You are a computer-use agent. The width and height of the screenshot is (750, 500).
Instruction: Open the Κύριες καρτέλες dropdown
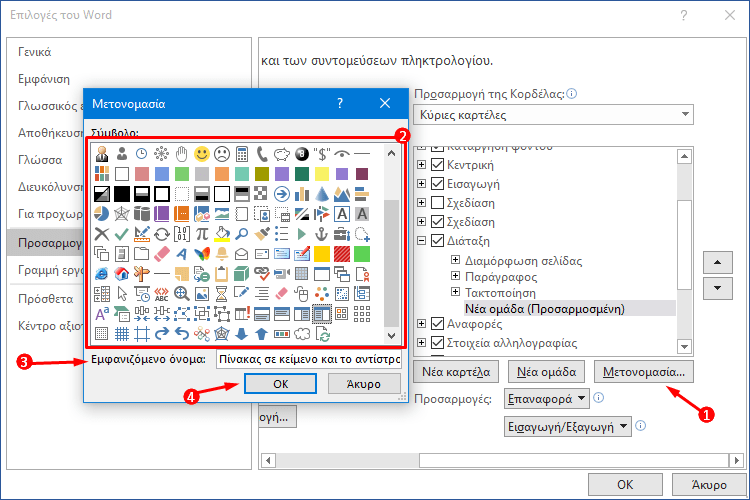[553, 115]
